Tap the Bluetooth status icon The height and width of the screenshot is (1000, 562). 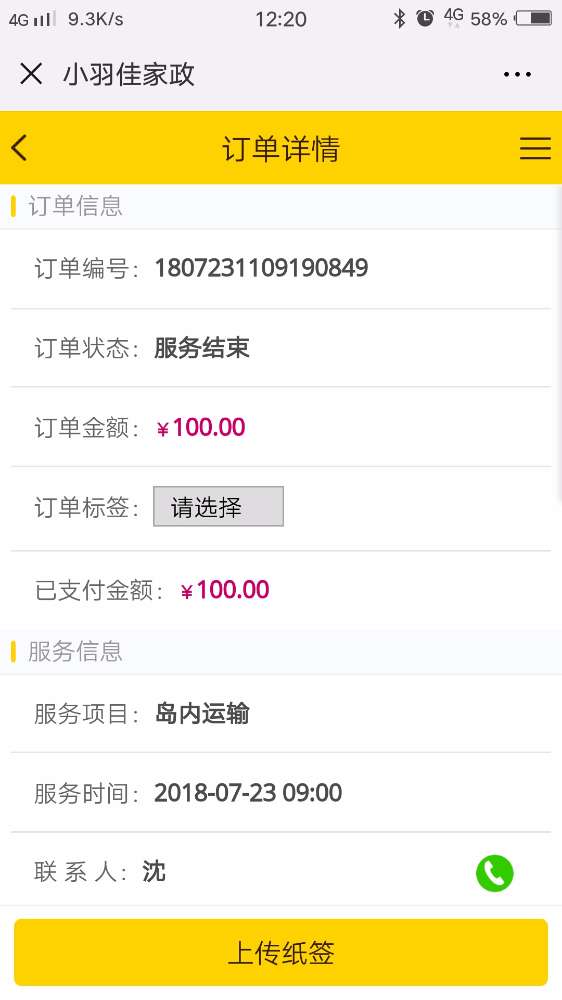click(399, 18)
